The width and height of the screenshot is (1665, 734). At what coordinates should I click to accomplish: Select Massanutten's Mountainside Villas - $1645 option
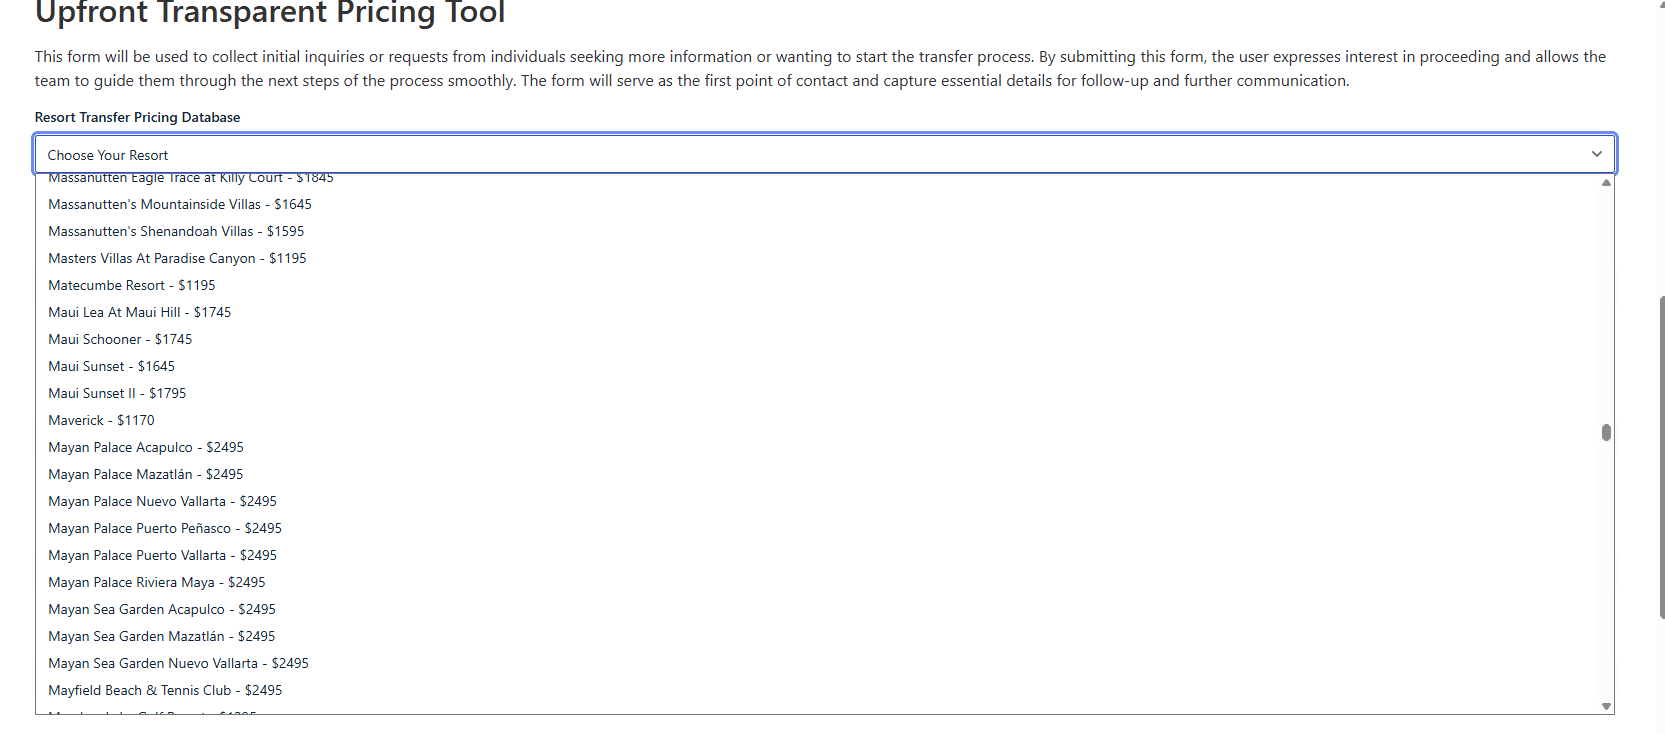[x=180, y=204]
